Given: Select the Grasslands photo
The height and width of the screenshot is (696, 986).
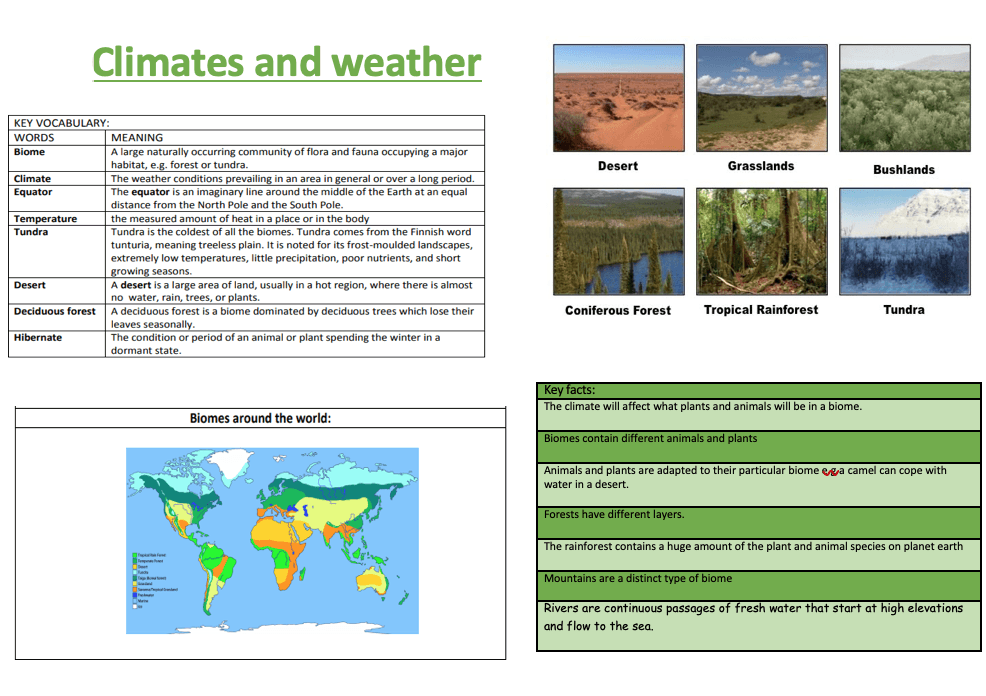Looking at the screenshot, I should pyautogui.click(x=762, y=98).
